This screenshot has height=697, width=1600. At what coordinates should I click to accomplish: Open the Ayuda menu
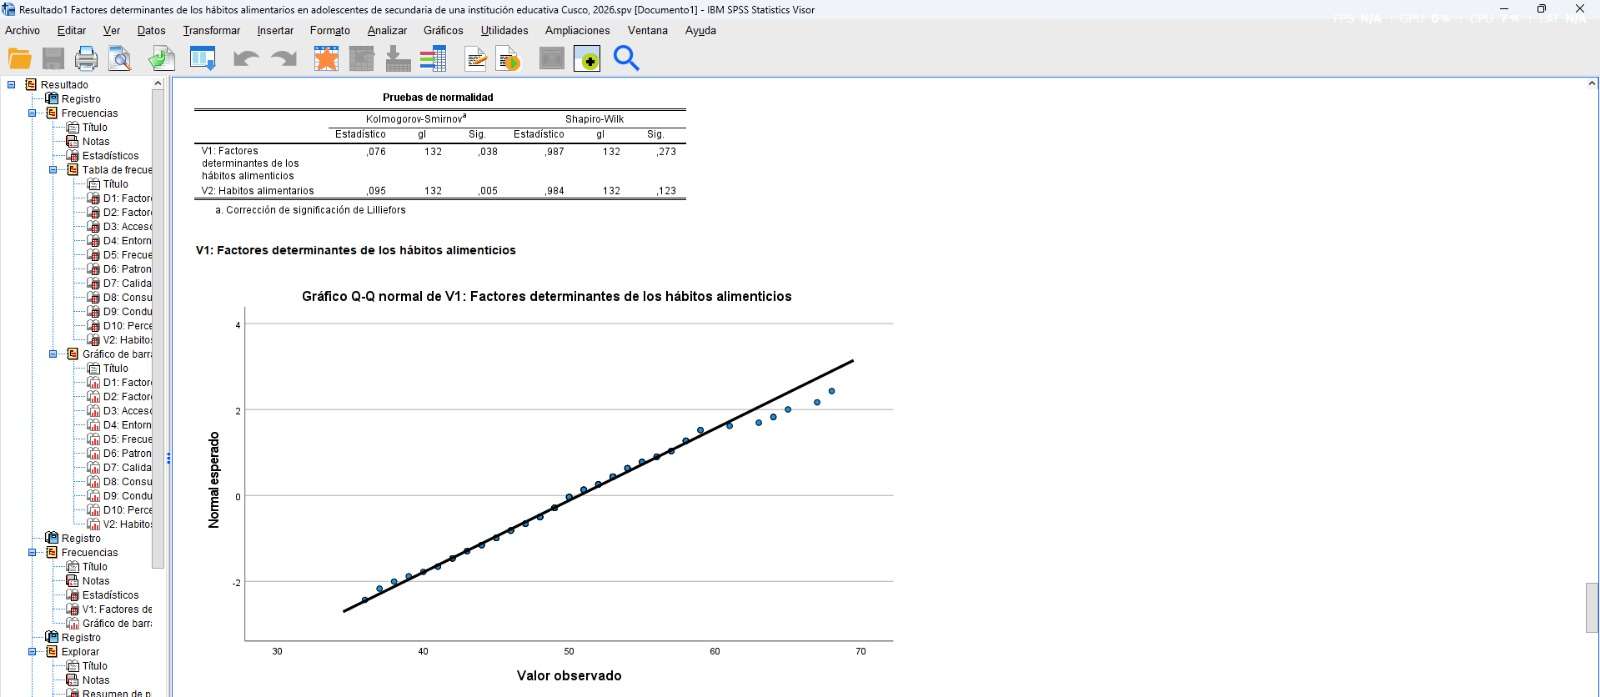pos(700,31)
